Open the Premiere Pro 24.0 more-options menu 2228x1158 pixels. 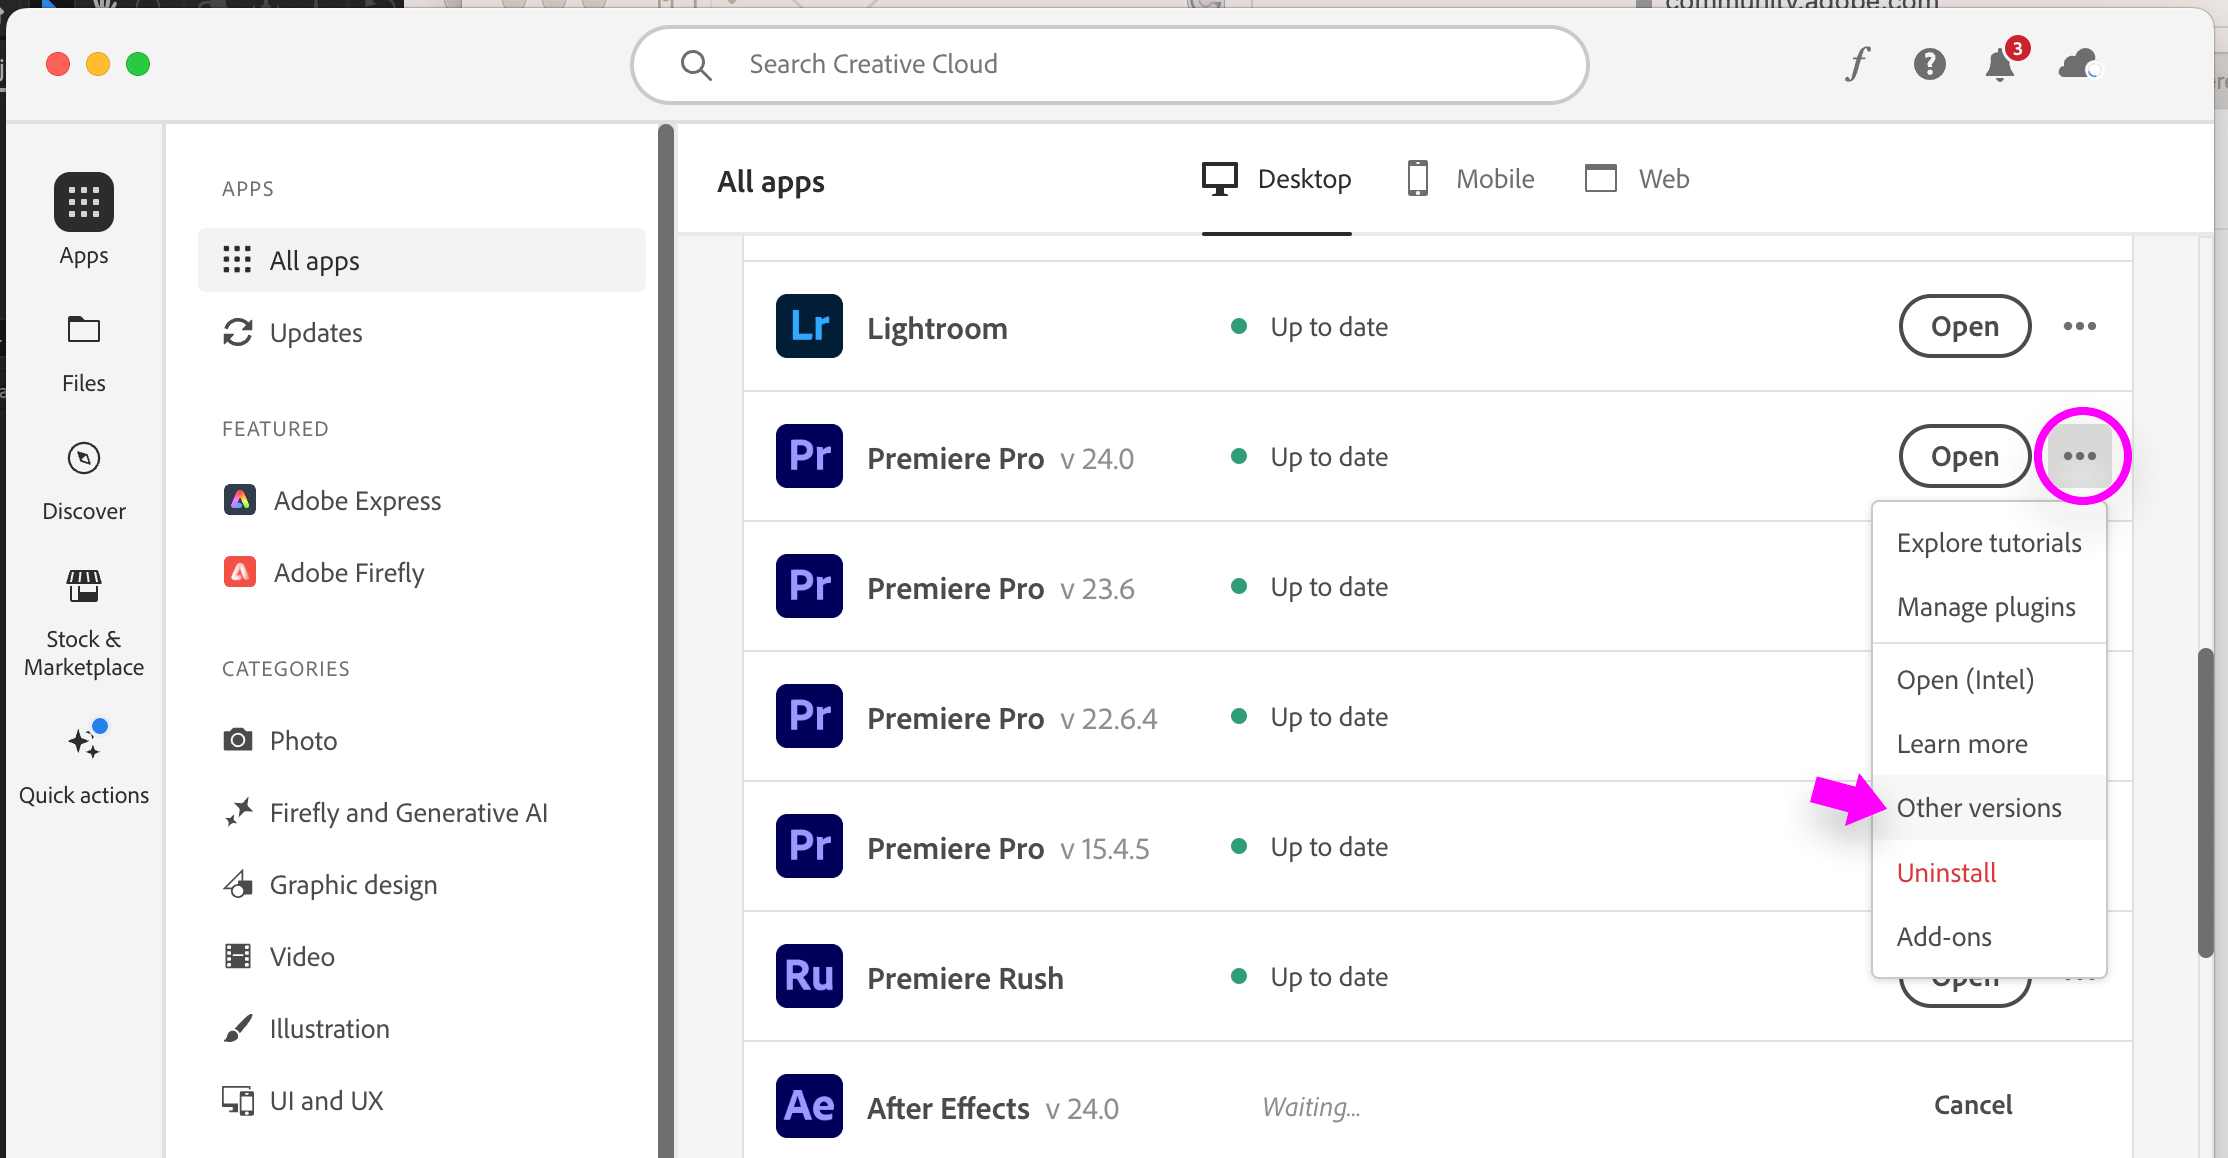coord(2080,456)
